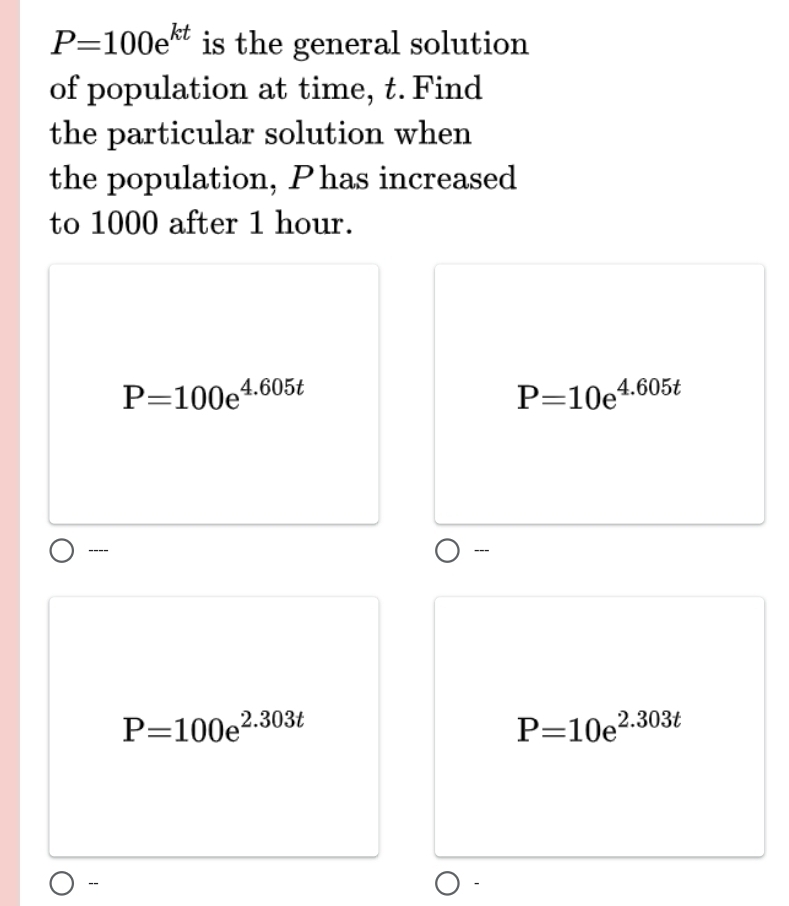Click the P=10e^4.605t answer card

click(x=599, y=393)
